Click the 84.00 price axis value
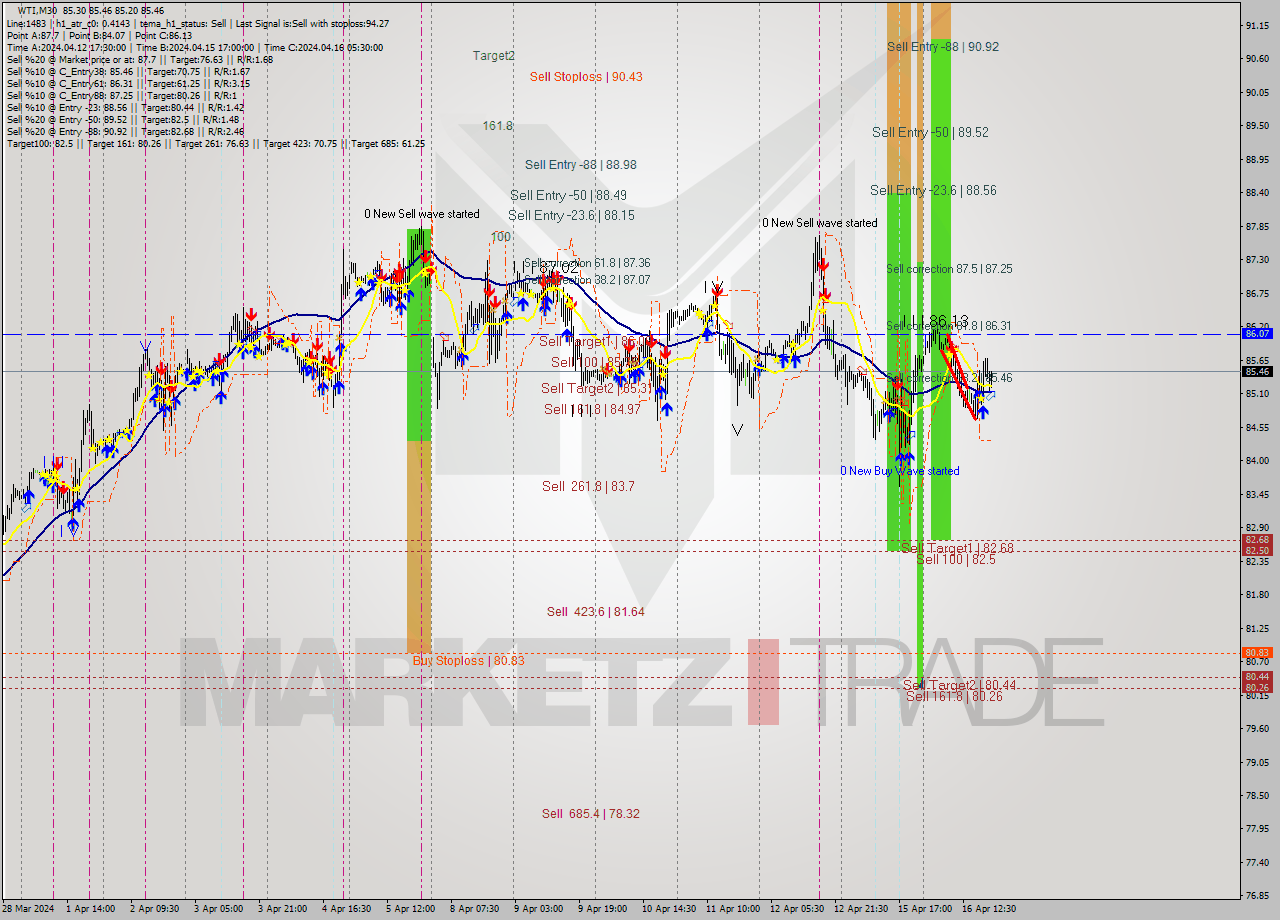Image resolution: width=1280 pixels, height=920 pixels. pos(1257,460)
